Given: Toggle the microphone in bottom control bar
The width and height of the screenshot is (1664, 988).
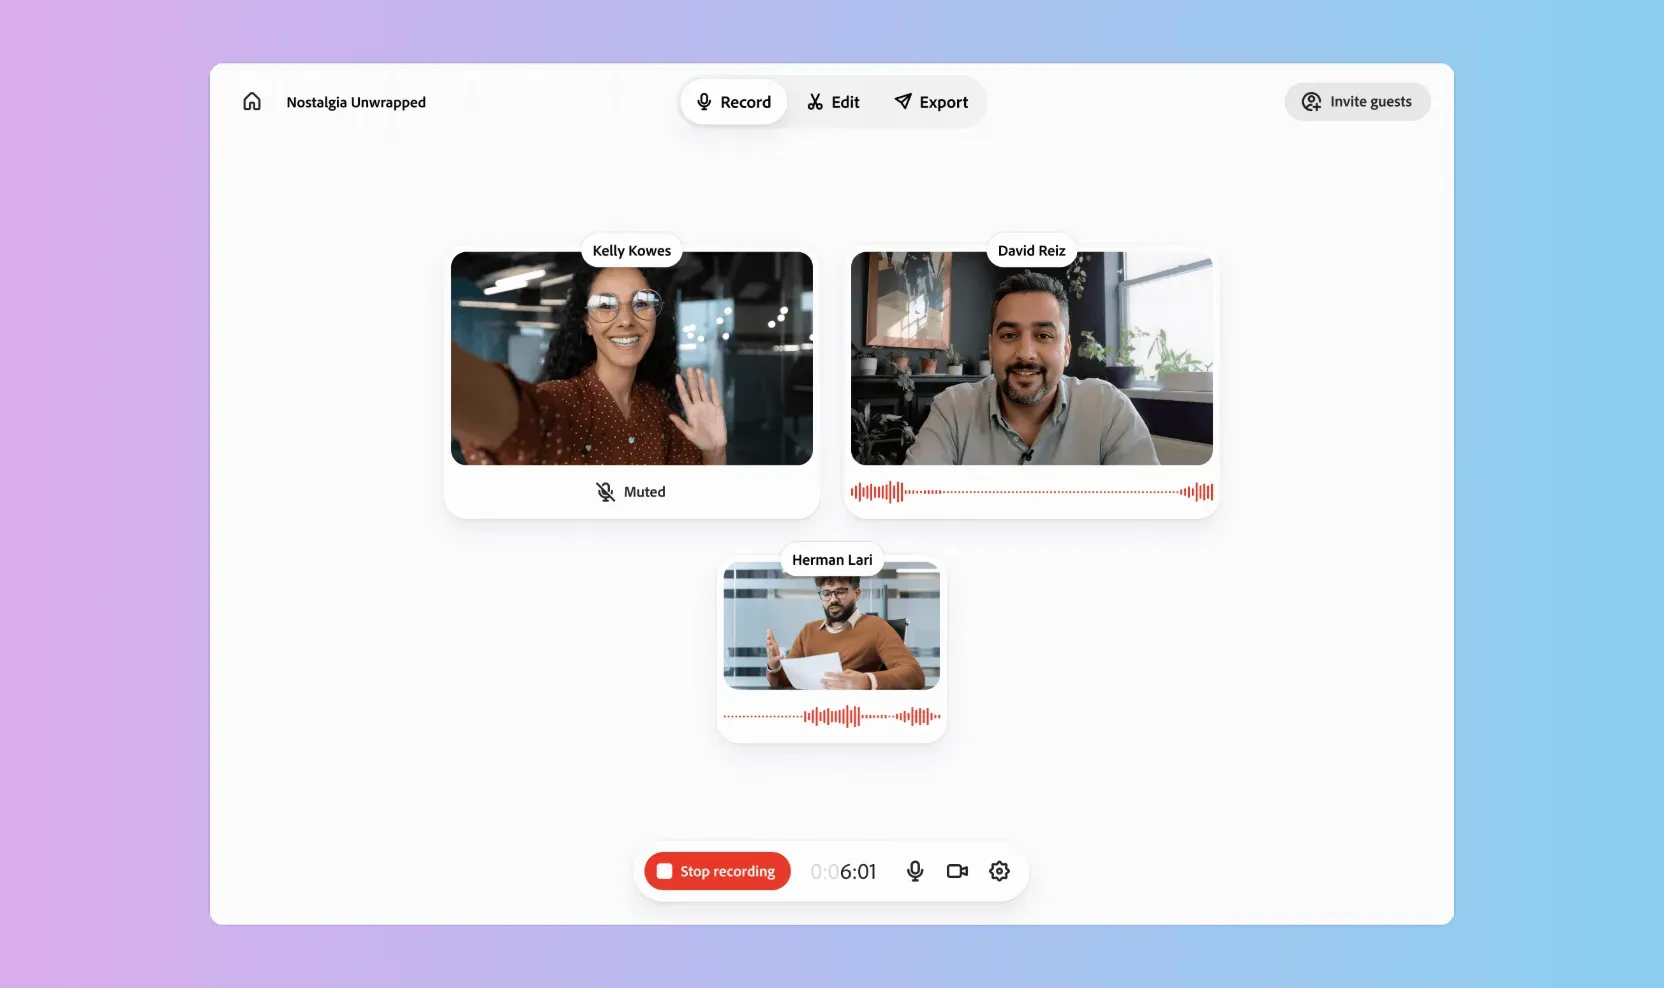Looking at the screenshot, I should pos(915,871).
